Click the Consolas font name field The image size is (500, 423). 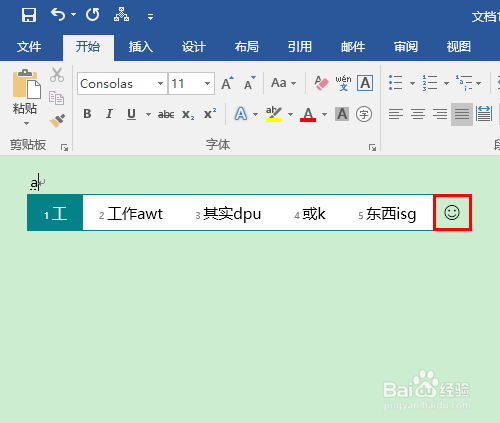pos(117,84)
